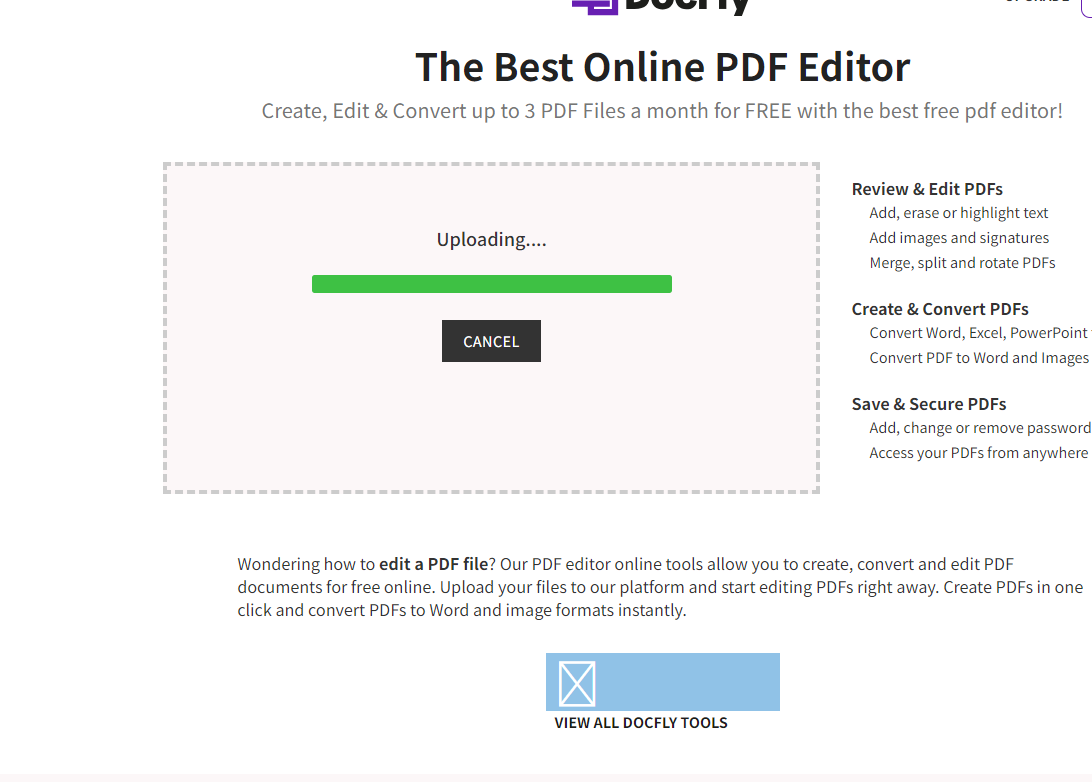The image size is (1092, 782).
Task: Click 'Convert PDF to Word and Images'
Action: point(978,358)
